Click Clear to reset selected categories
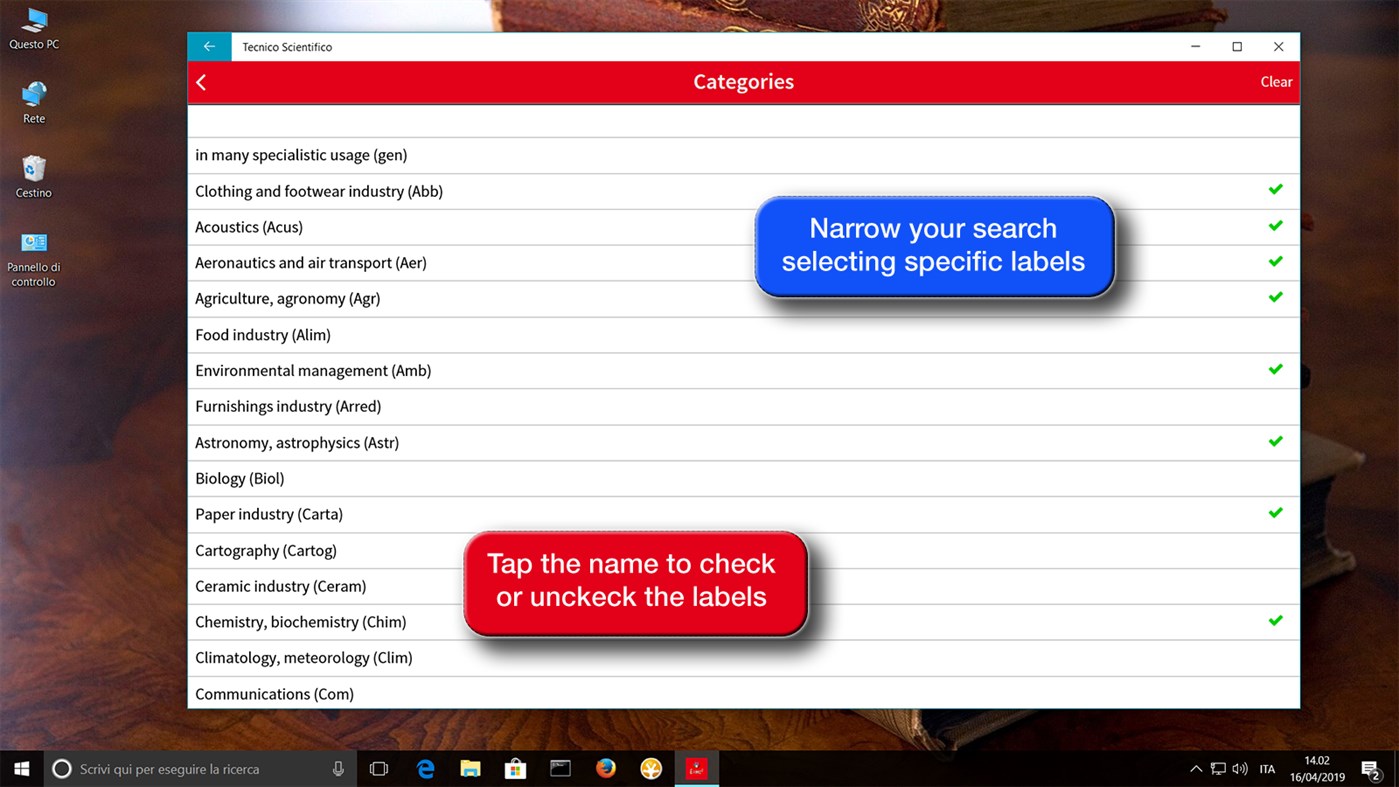Viewport: 1399px width, 787px height. 1276,82
